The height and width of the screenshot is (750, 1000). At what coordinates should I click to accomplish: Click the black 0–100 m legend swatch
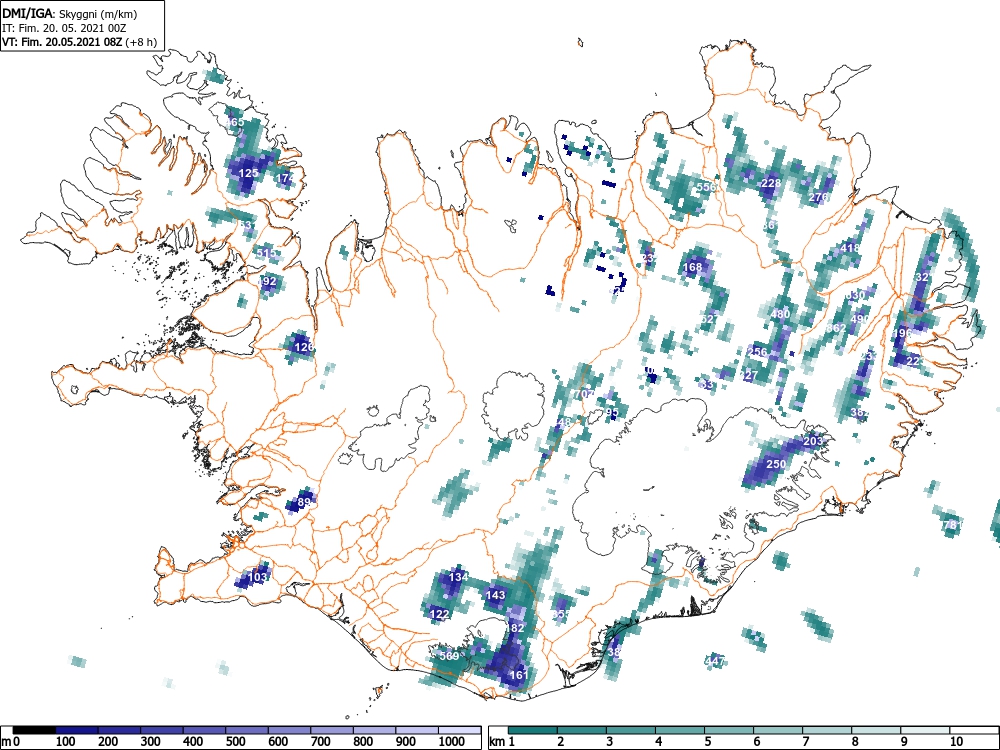tap(34, 730)
